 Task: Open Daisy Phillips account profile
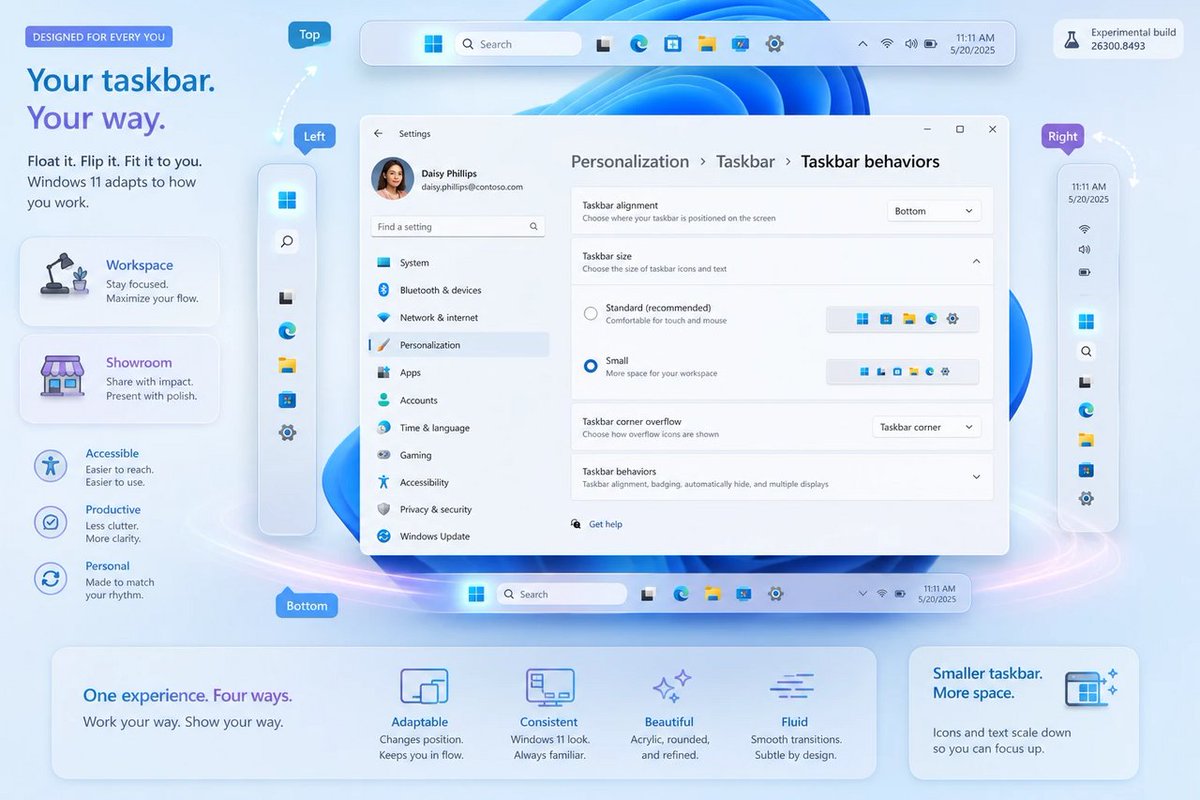click(447, 179)
